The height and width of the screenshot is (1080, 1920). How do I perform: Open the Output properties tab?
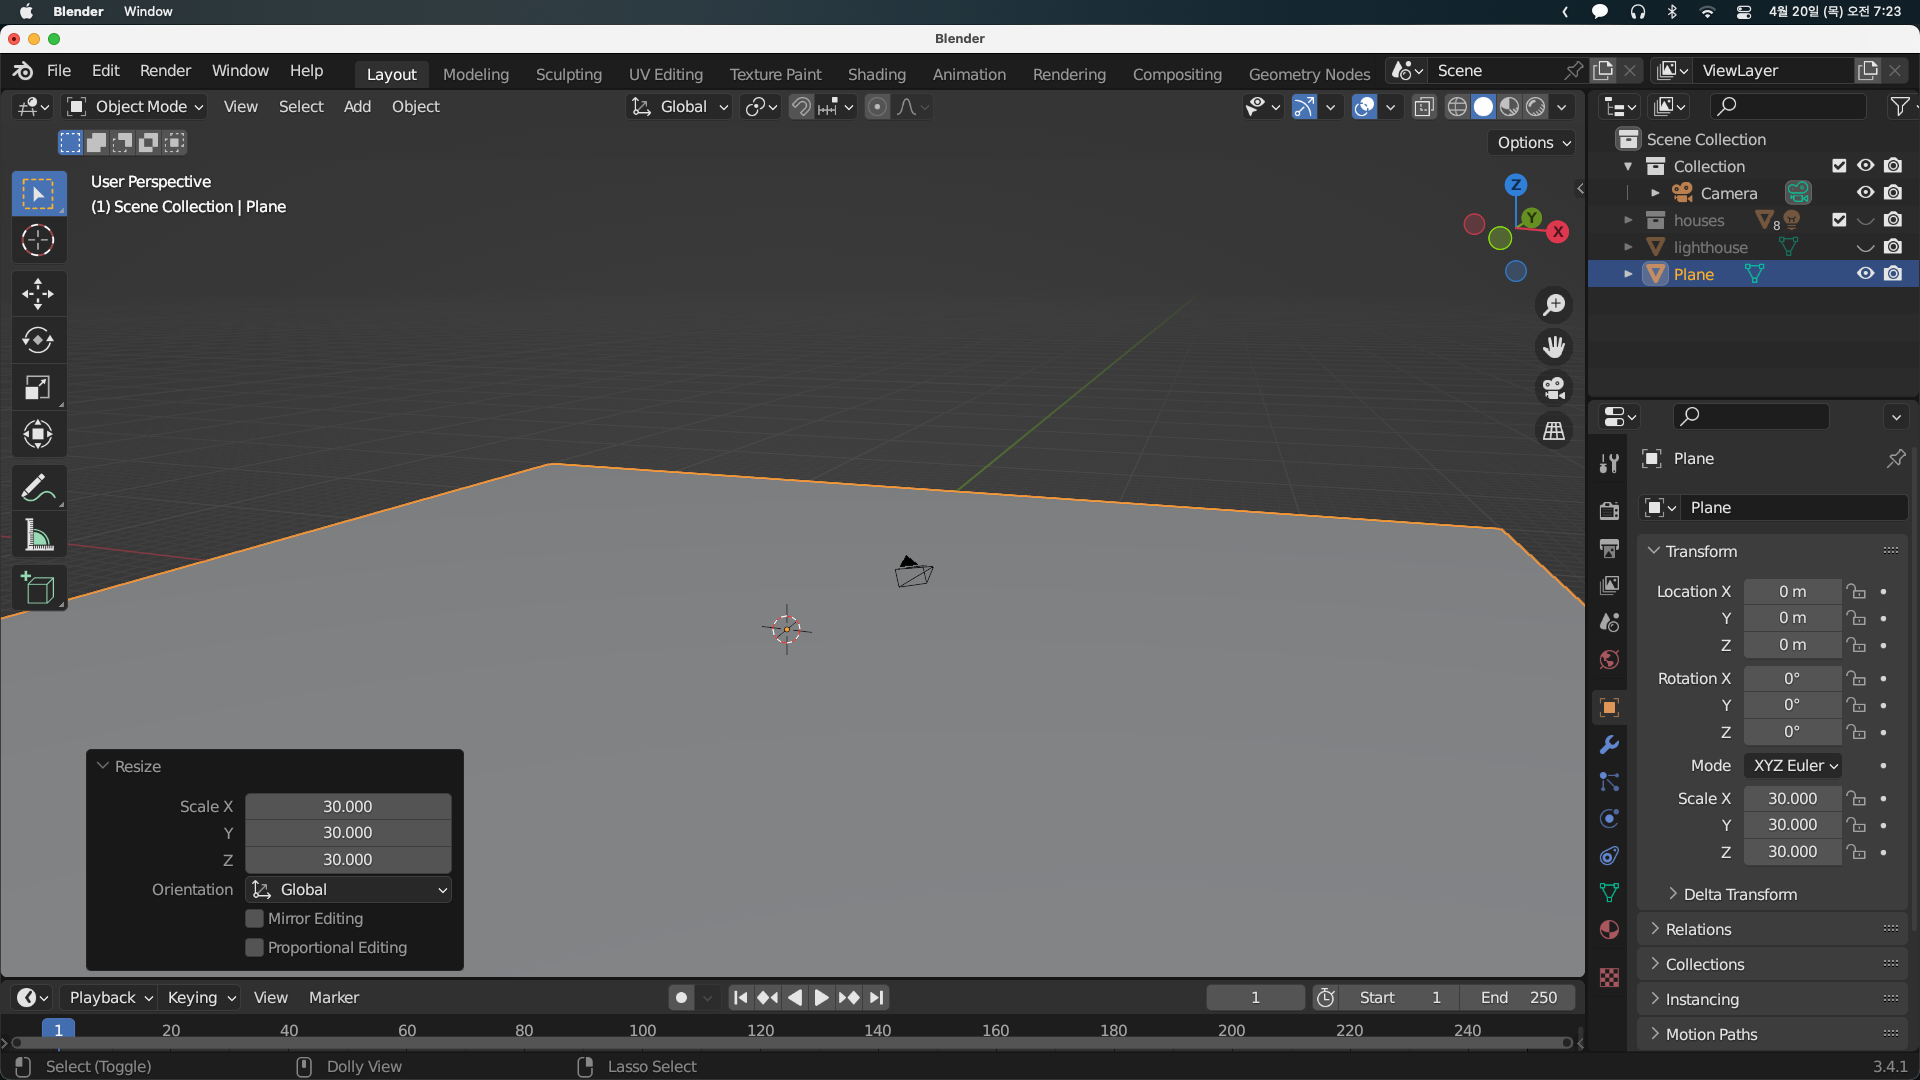pyautogui.click(x=1609, y=548)
